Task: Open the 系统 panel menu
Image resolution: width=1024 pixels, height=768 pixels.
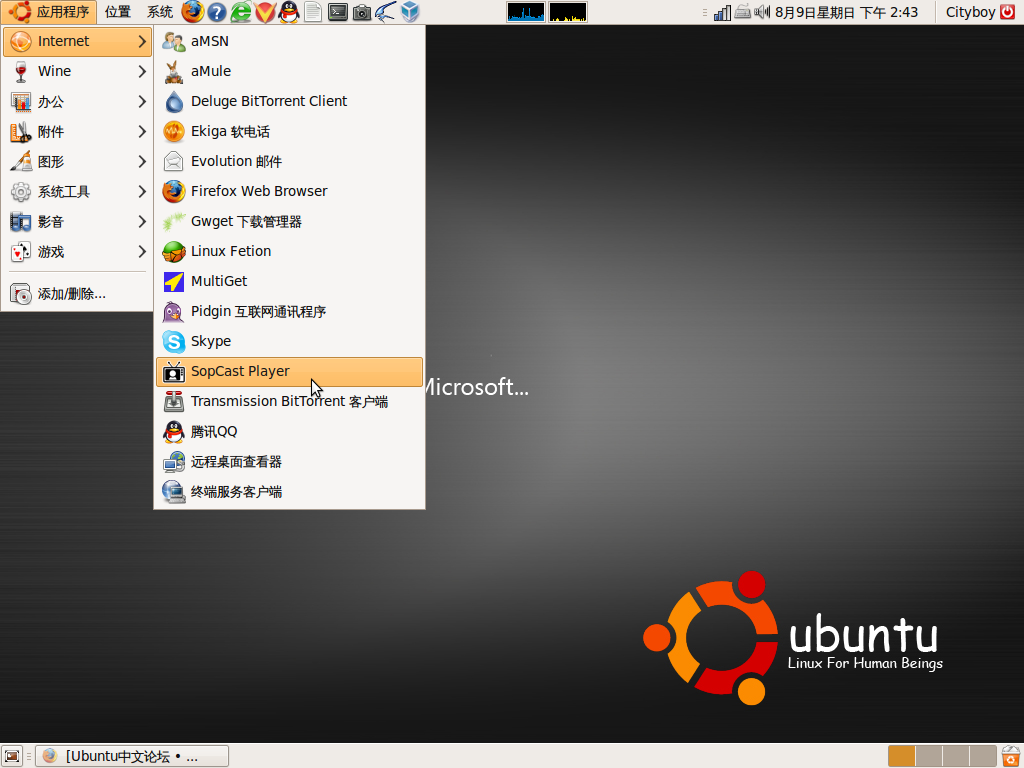Action: point(159,12)
